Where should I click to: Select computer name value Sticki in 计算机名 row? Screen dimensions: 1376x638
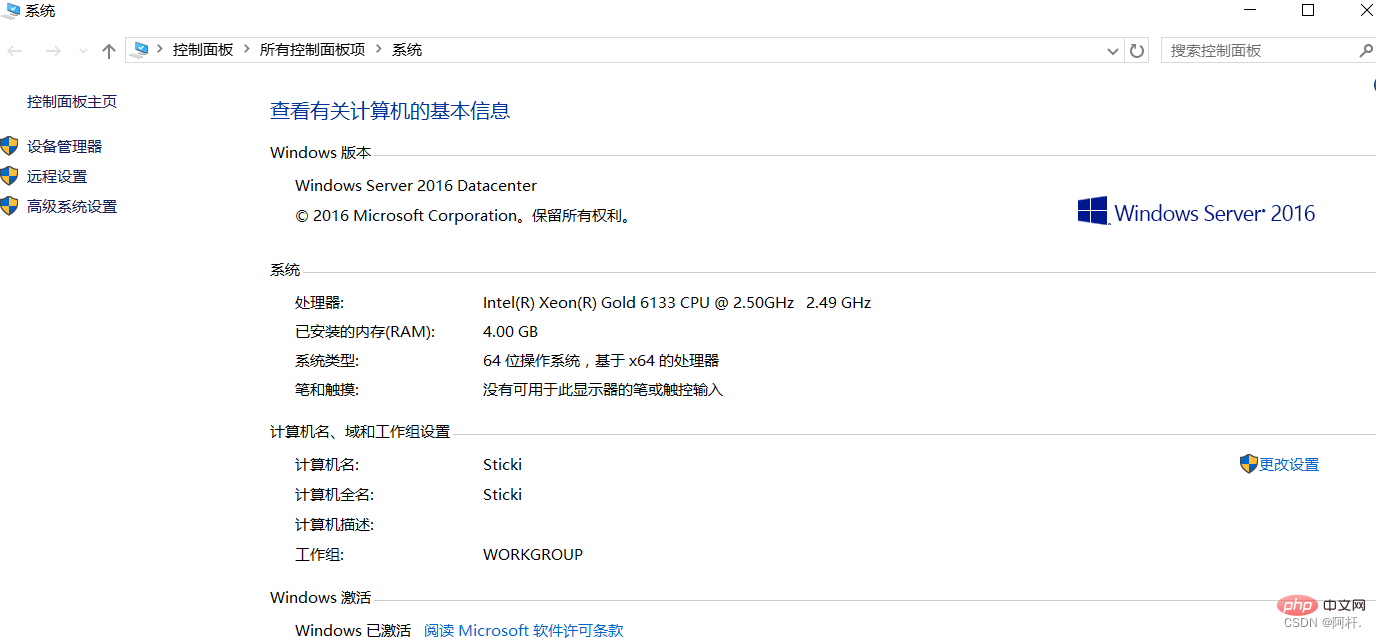click(503, 465)
